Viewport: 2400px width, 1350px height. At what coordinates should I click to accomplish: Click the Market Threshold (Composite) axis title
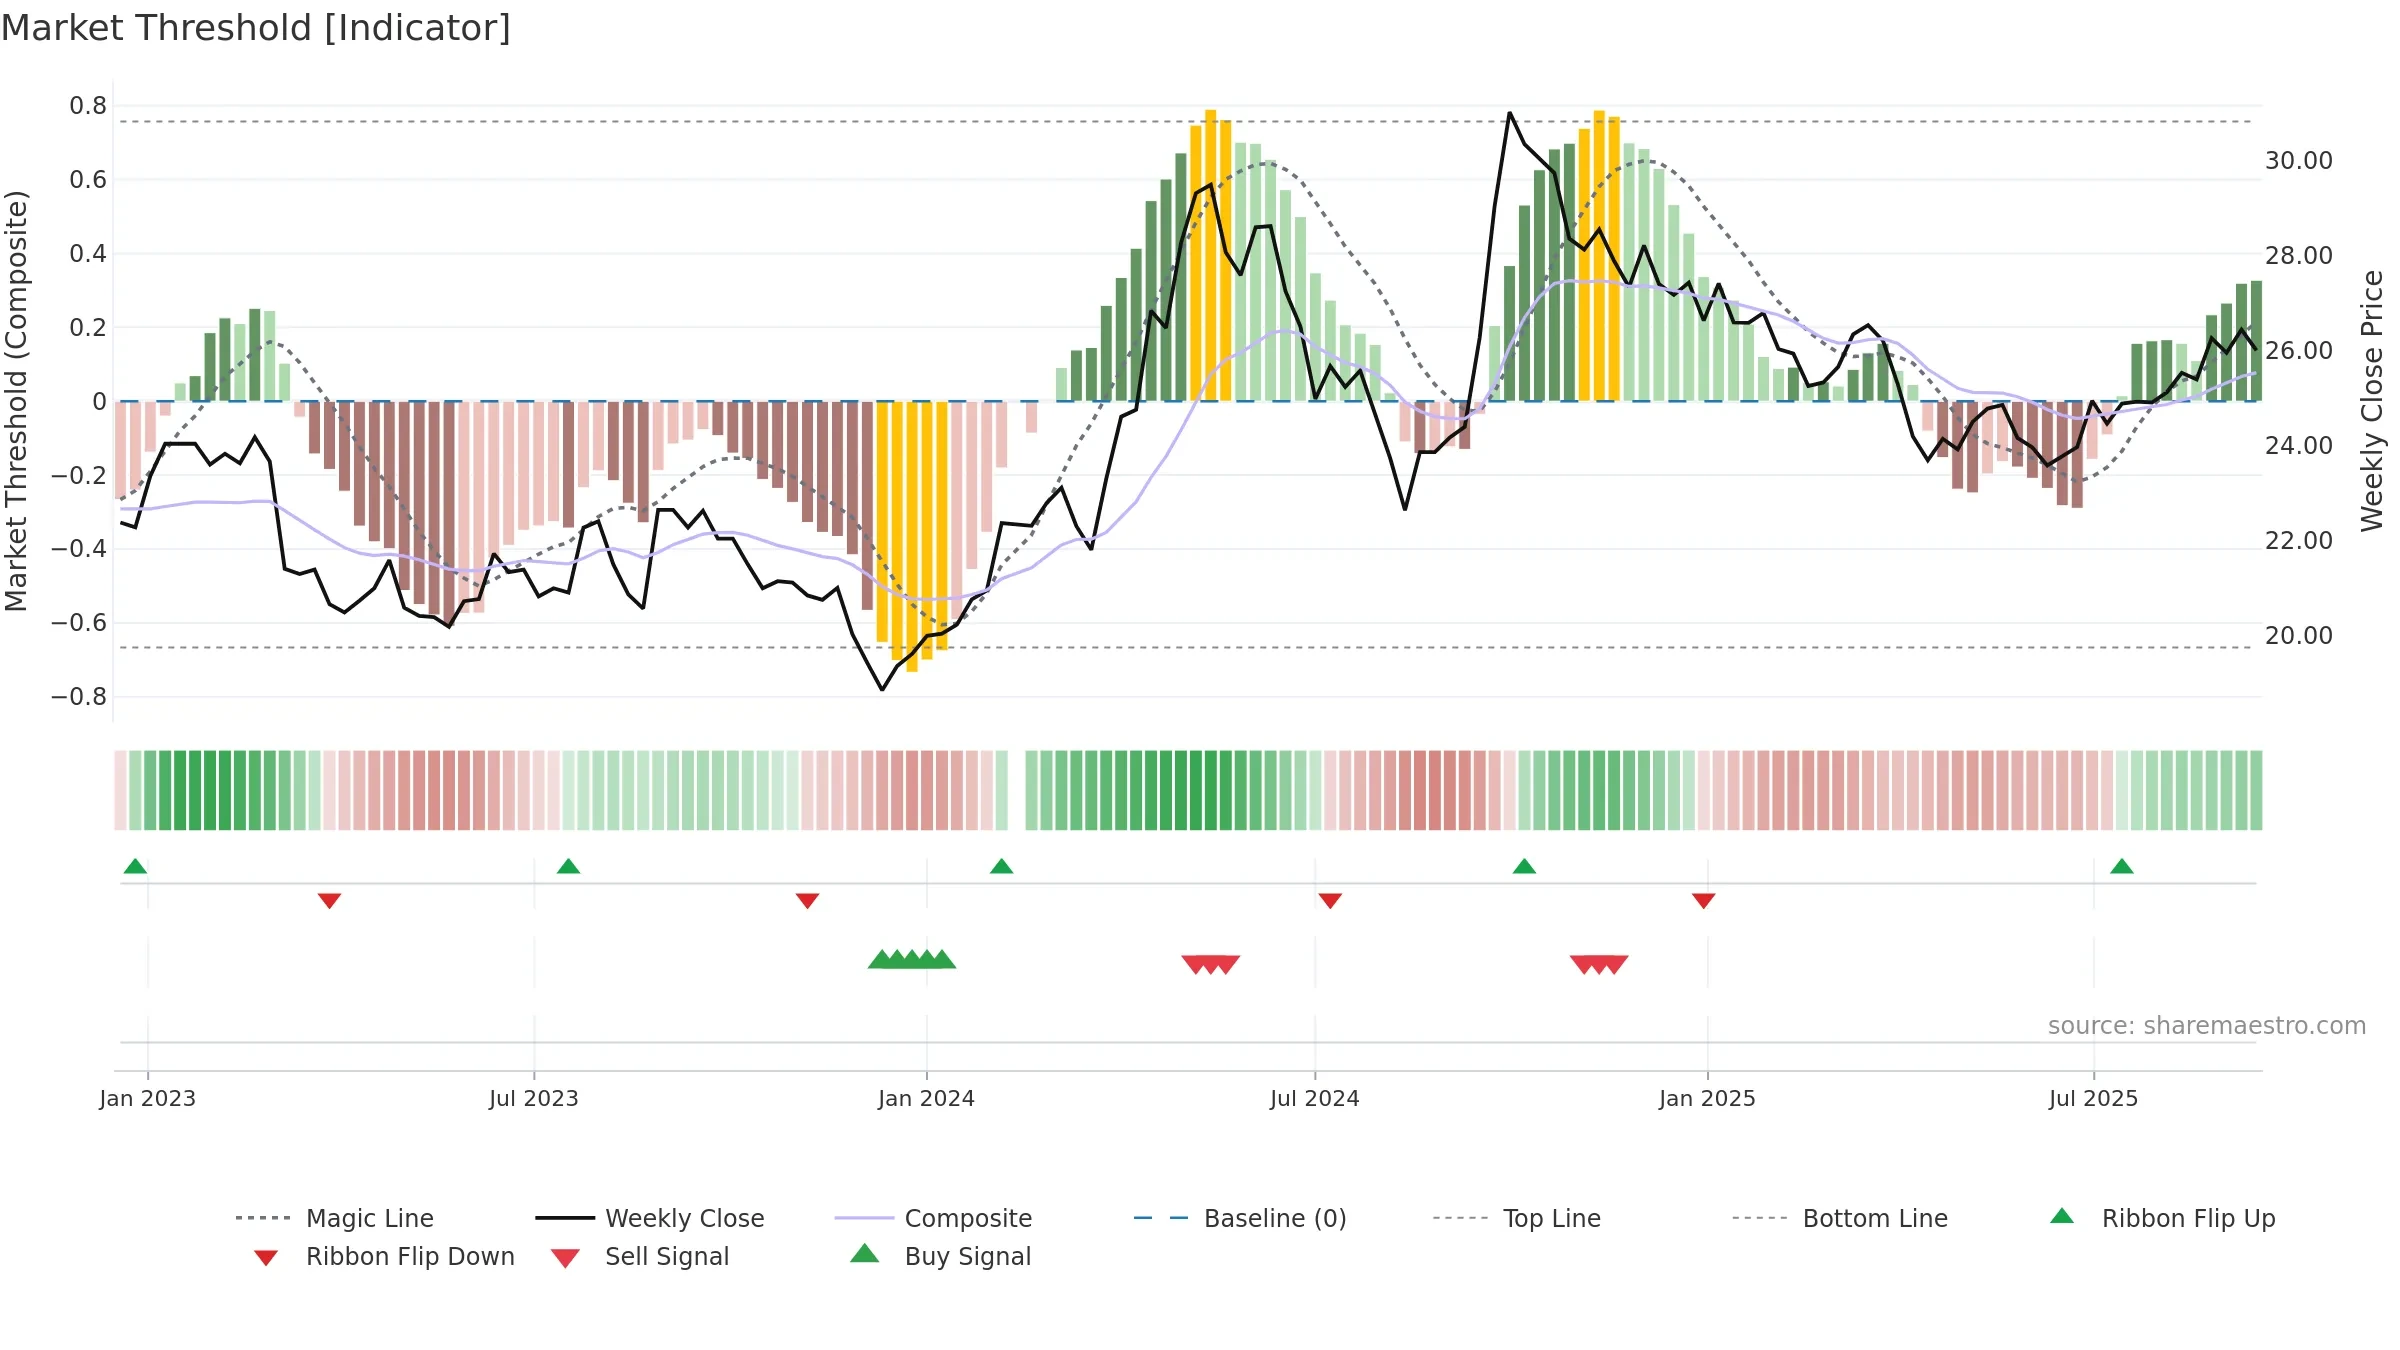(x=16, y=400)
